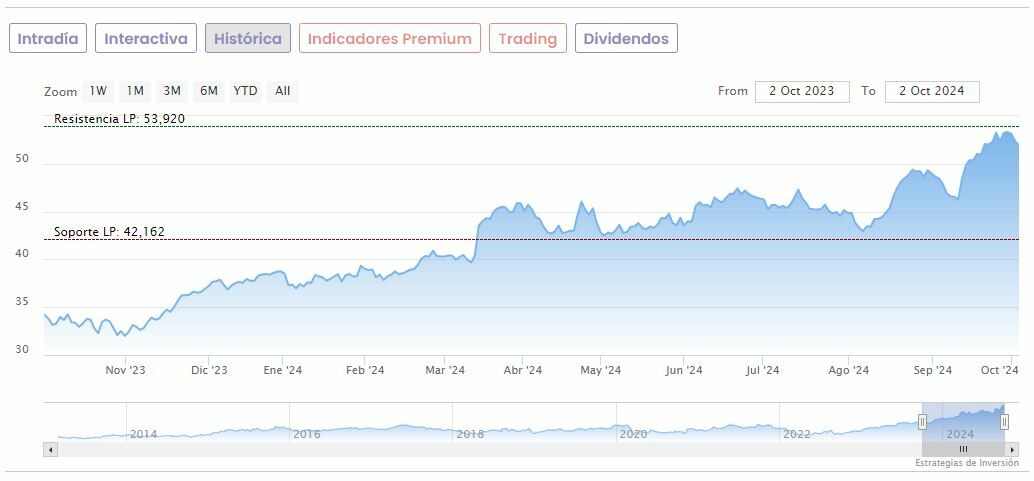Grab the left navigator range handle
The image size is (1034, 481).
pos(922,422)
